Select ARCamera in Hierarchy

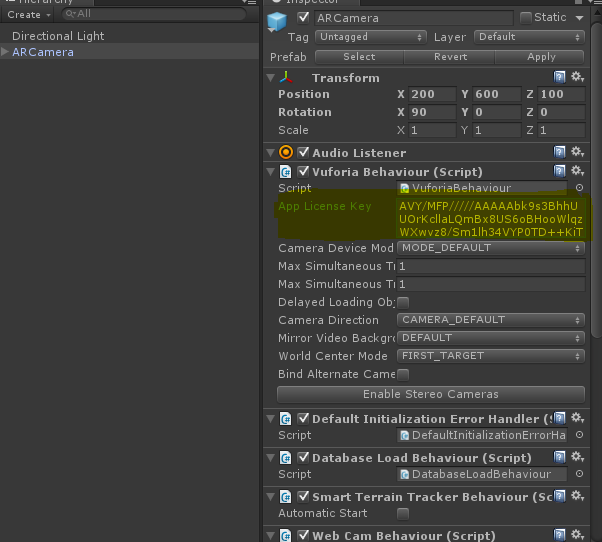tap(43, 52)
